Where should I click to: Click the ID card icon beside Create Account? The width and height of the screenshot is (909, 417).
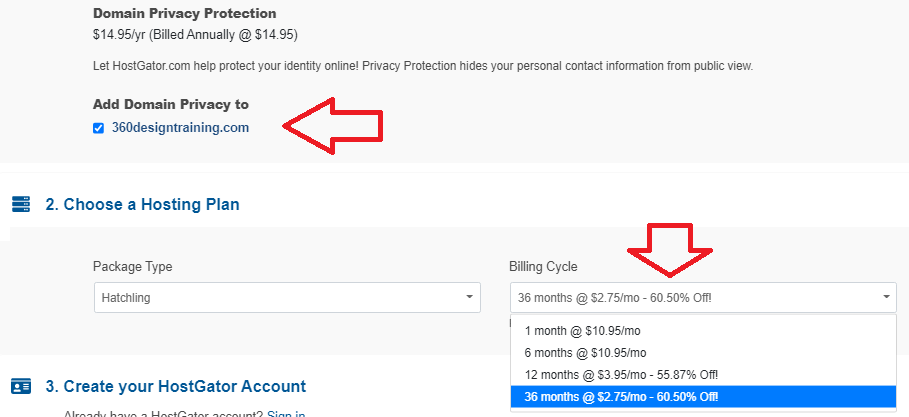tap(21, 386)
